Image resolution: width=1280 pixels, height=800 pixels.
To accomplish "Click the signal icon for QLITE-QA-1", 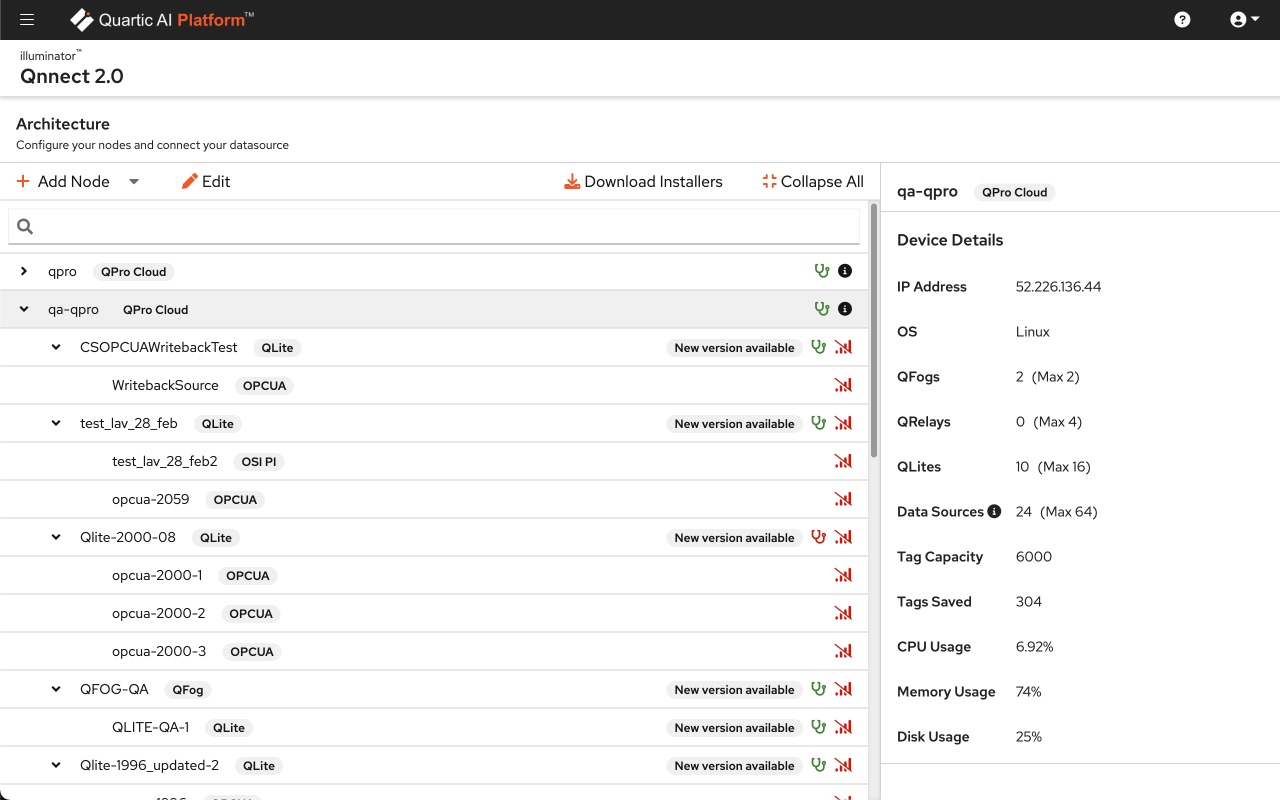I will (843, 727).
